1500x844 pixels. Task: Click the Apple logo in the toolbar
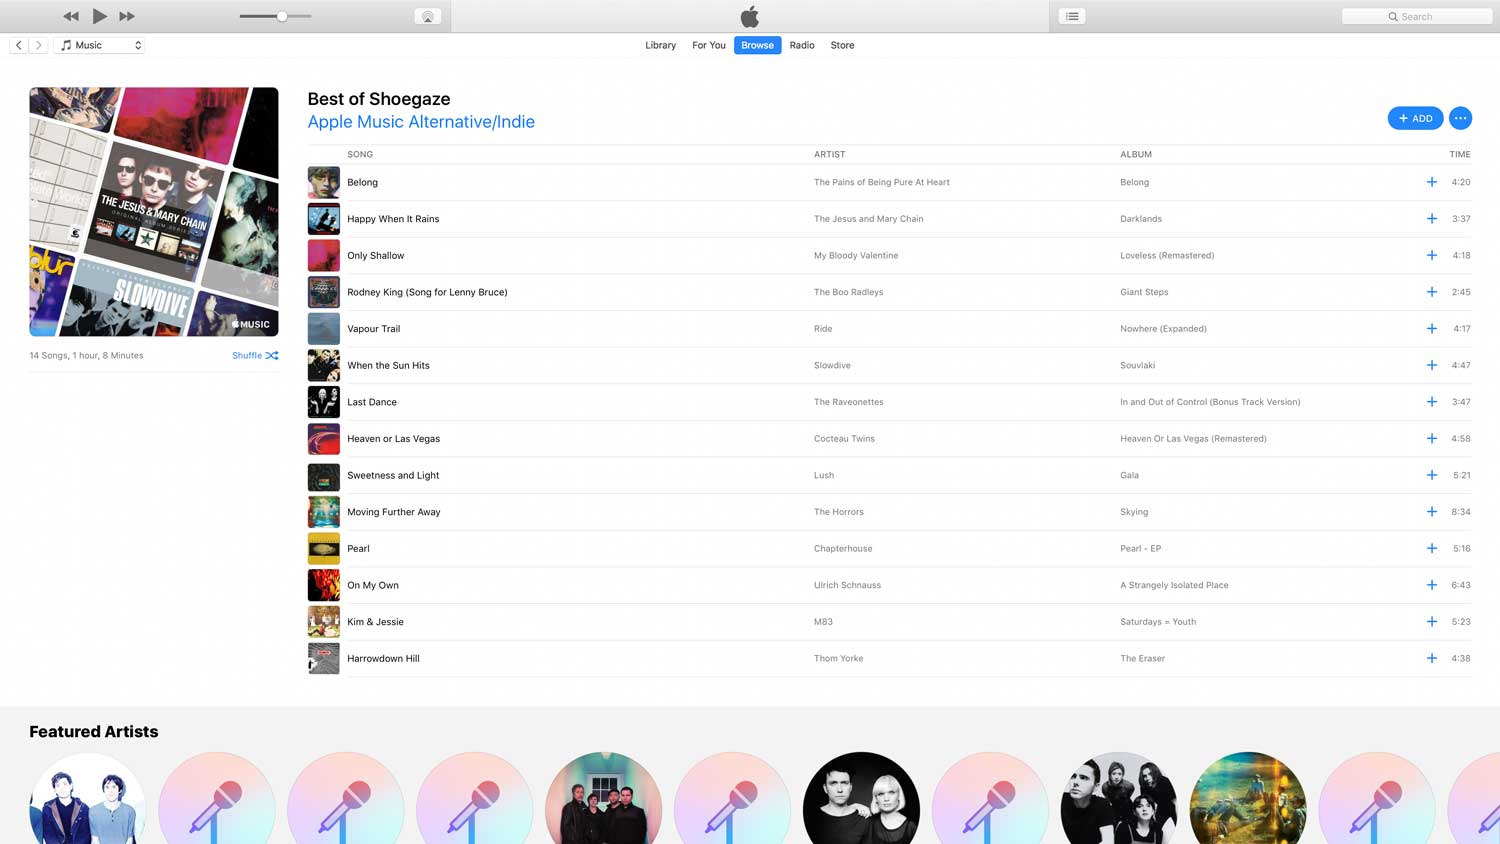click(750, 16)
